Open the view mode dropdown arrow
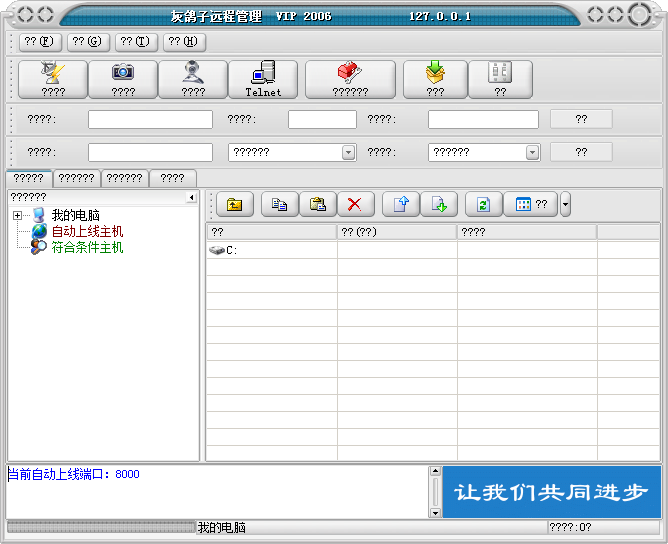Viewport: 668px width, 544px height. click(566, 204)
